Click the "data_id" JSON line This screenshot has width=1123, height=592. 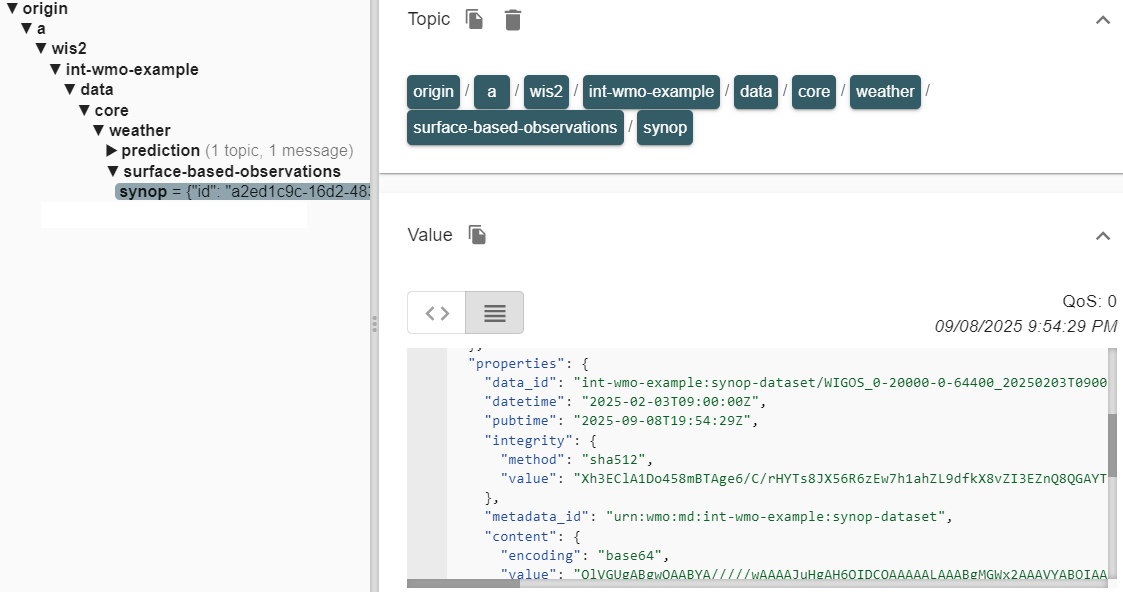click(796, 383)
